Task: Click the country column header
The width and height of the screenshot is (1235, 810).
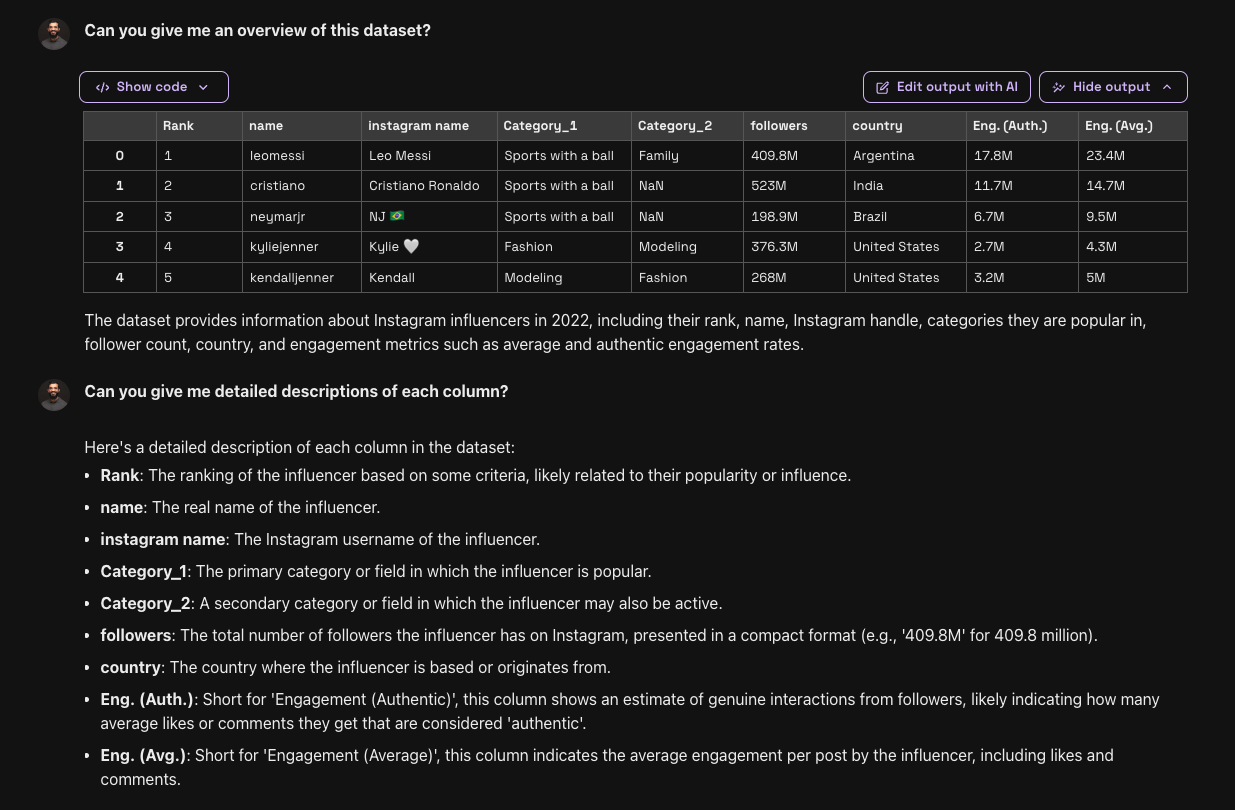Action: tap(877, 126)
